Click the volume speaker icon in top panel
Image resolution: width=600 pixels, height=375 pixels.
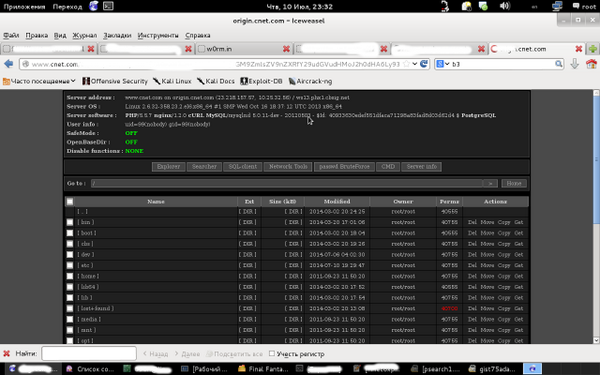(x=504, y=6)
